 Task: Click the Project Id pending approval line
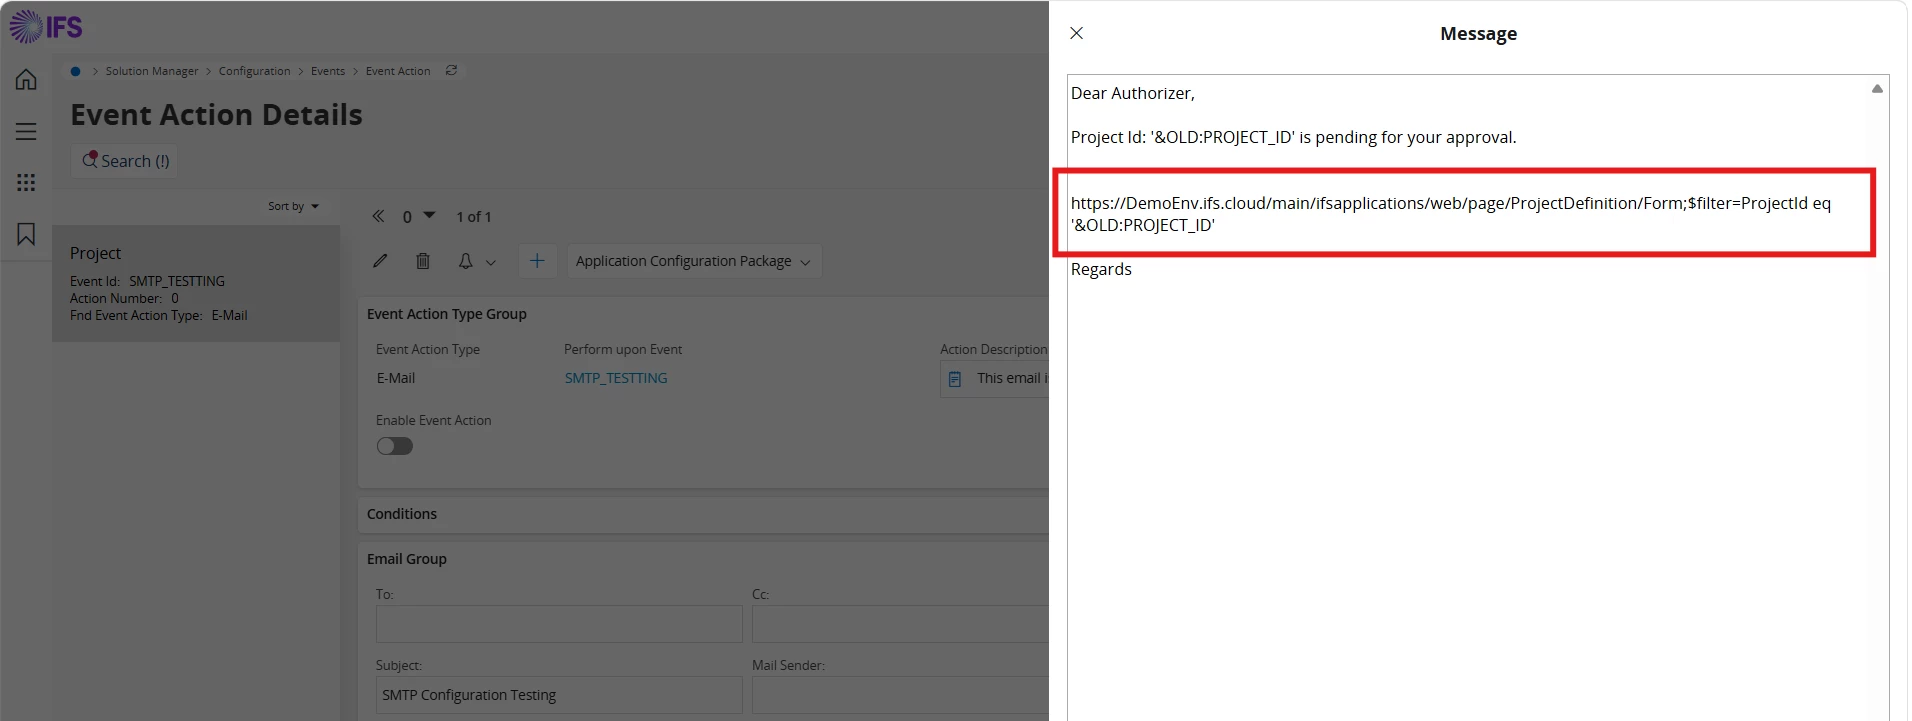coord(1293,137)
